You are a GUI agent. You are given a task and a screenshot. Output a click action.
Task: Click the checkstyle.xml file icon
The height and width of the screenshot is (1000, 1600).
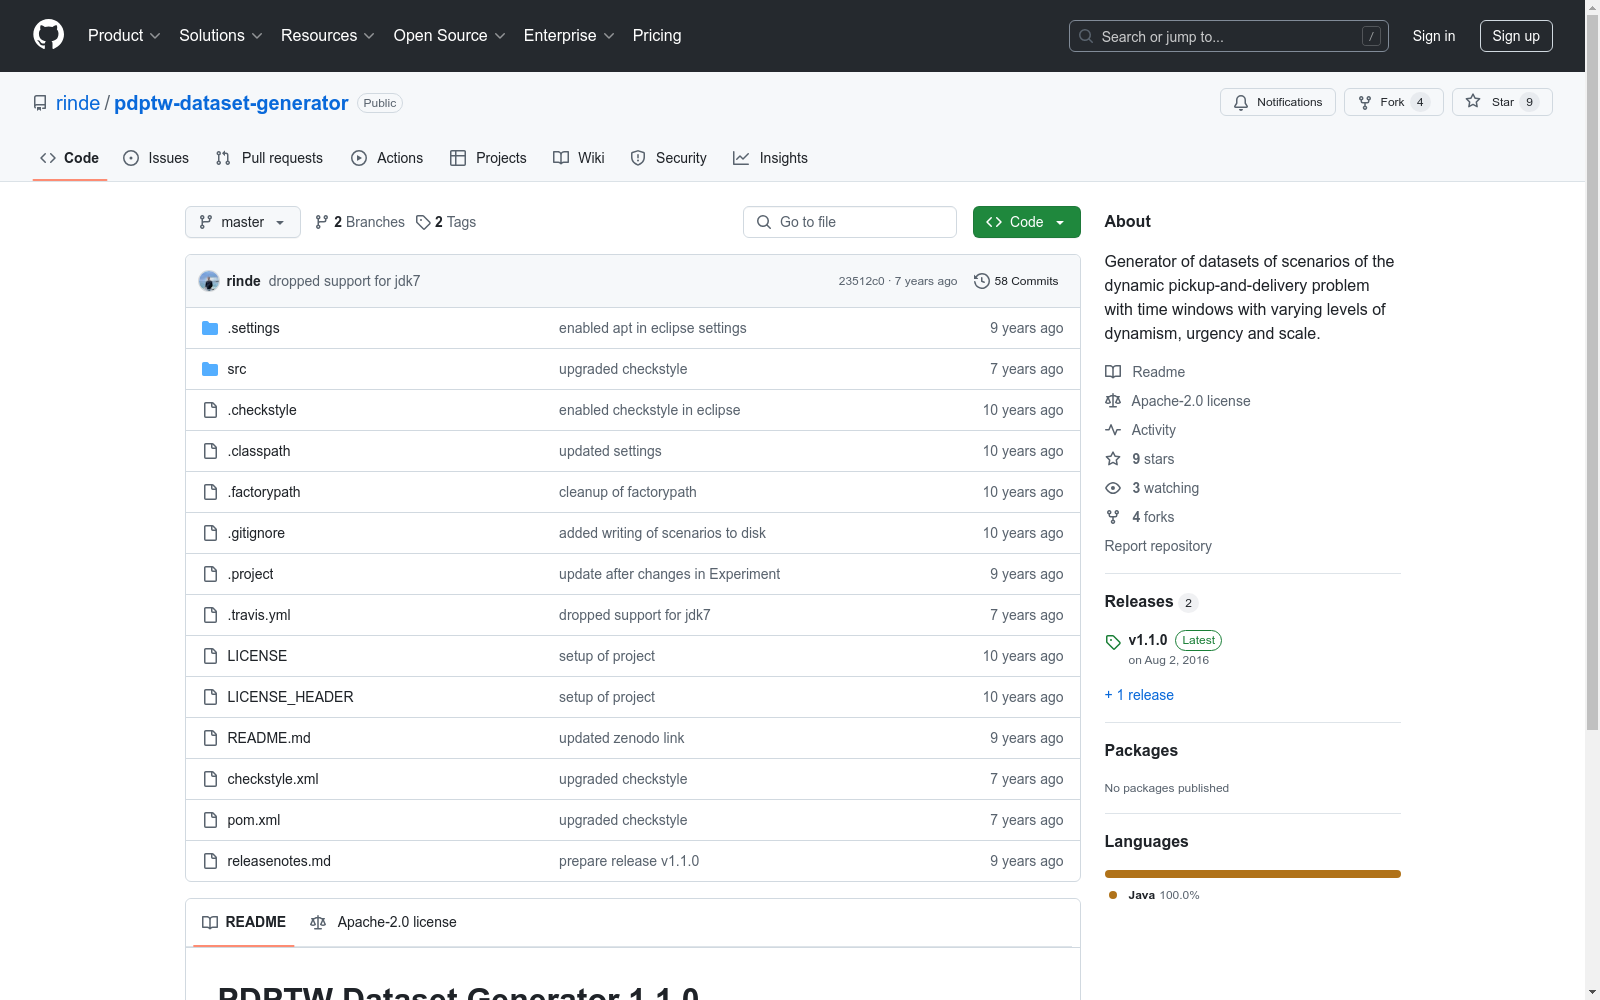(210, 779)
